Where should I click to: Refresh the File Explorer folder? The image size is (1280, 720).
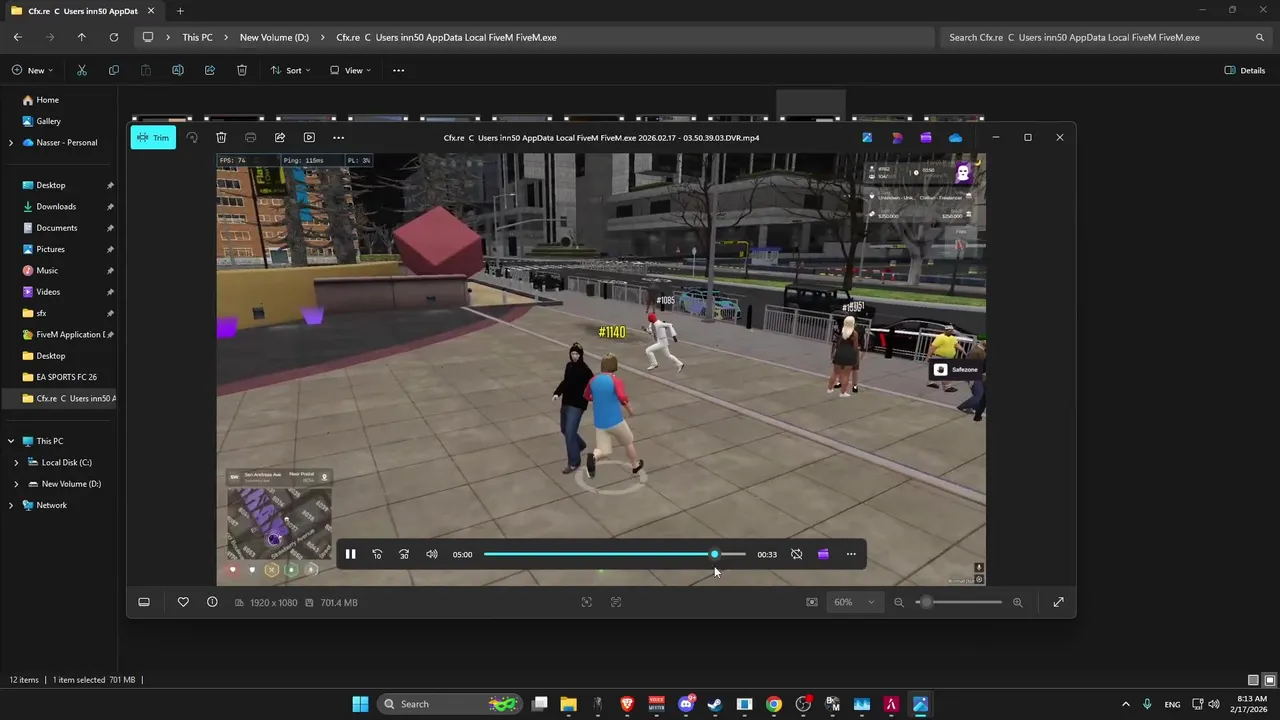(x=114, y=37)
